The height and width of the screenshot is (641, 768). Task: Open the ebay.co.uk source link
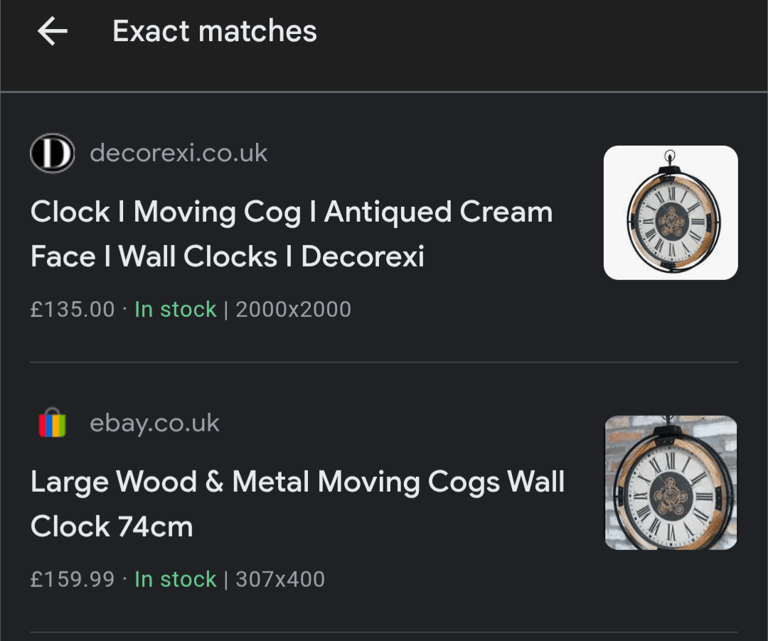coord(154,423)
